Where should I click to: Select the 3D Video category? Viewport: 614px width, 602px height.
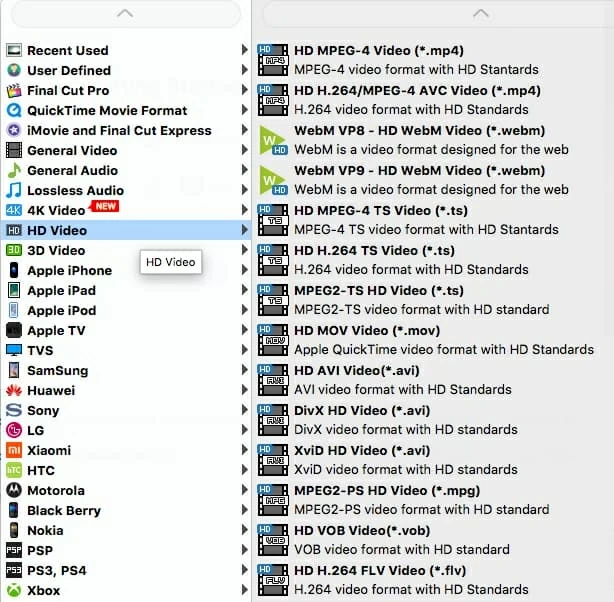coord(56,250)
